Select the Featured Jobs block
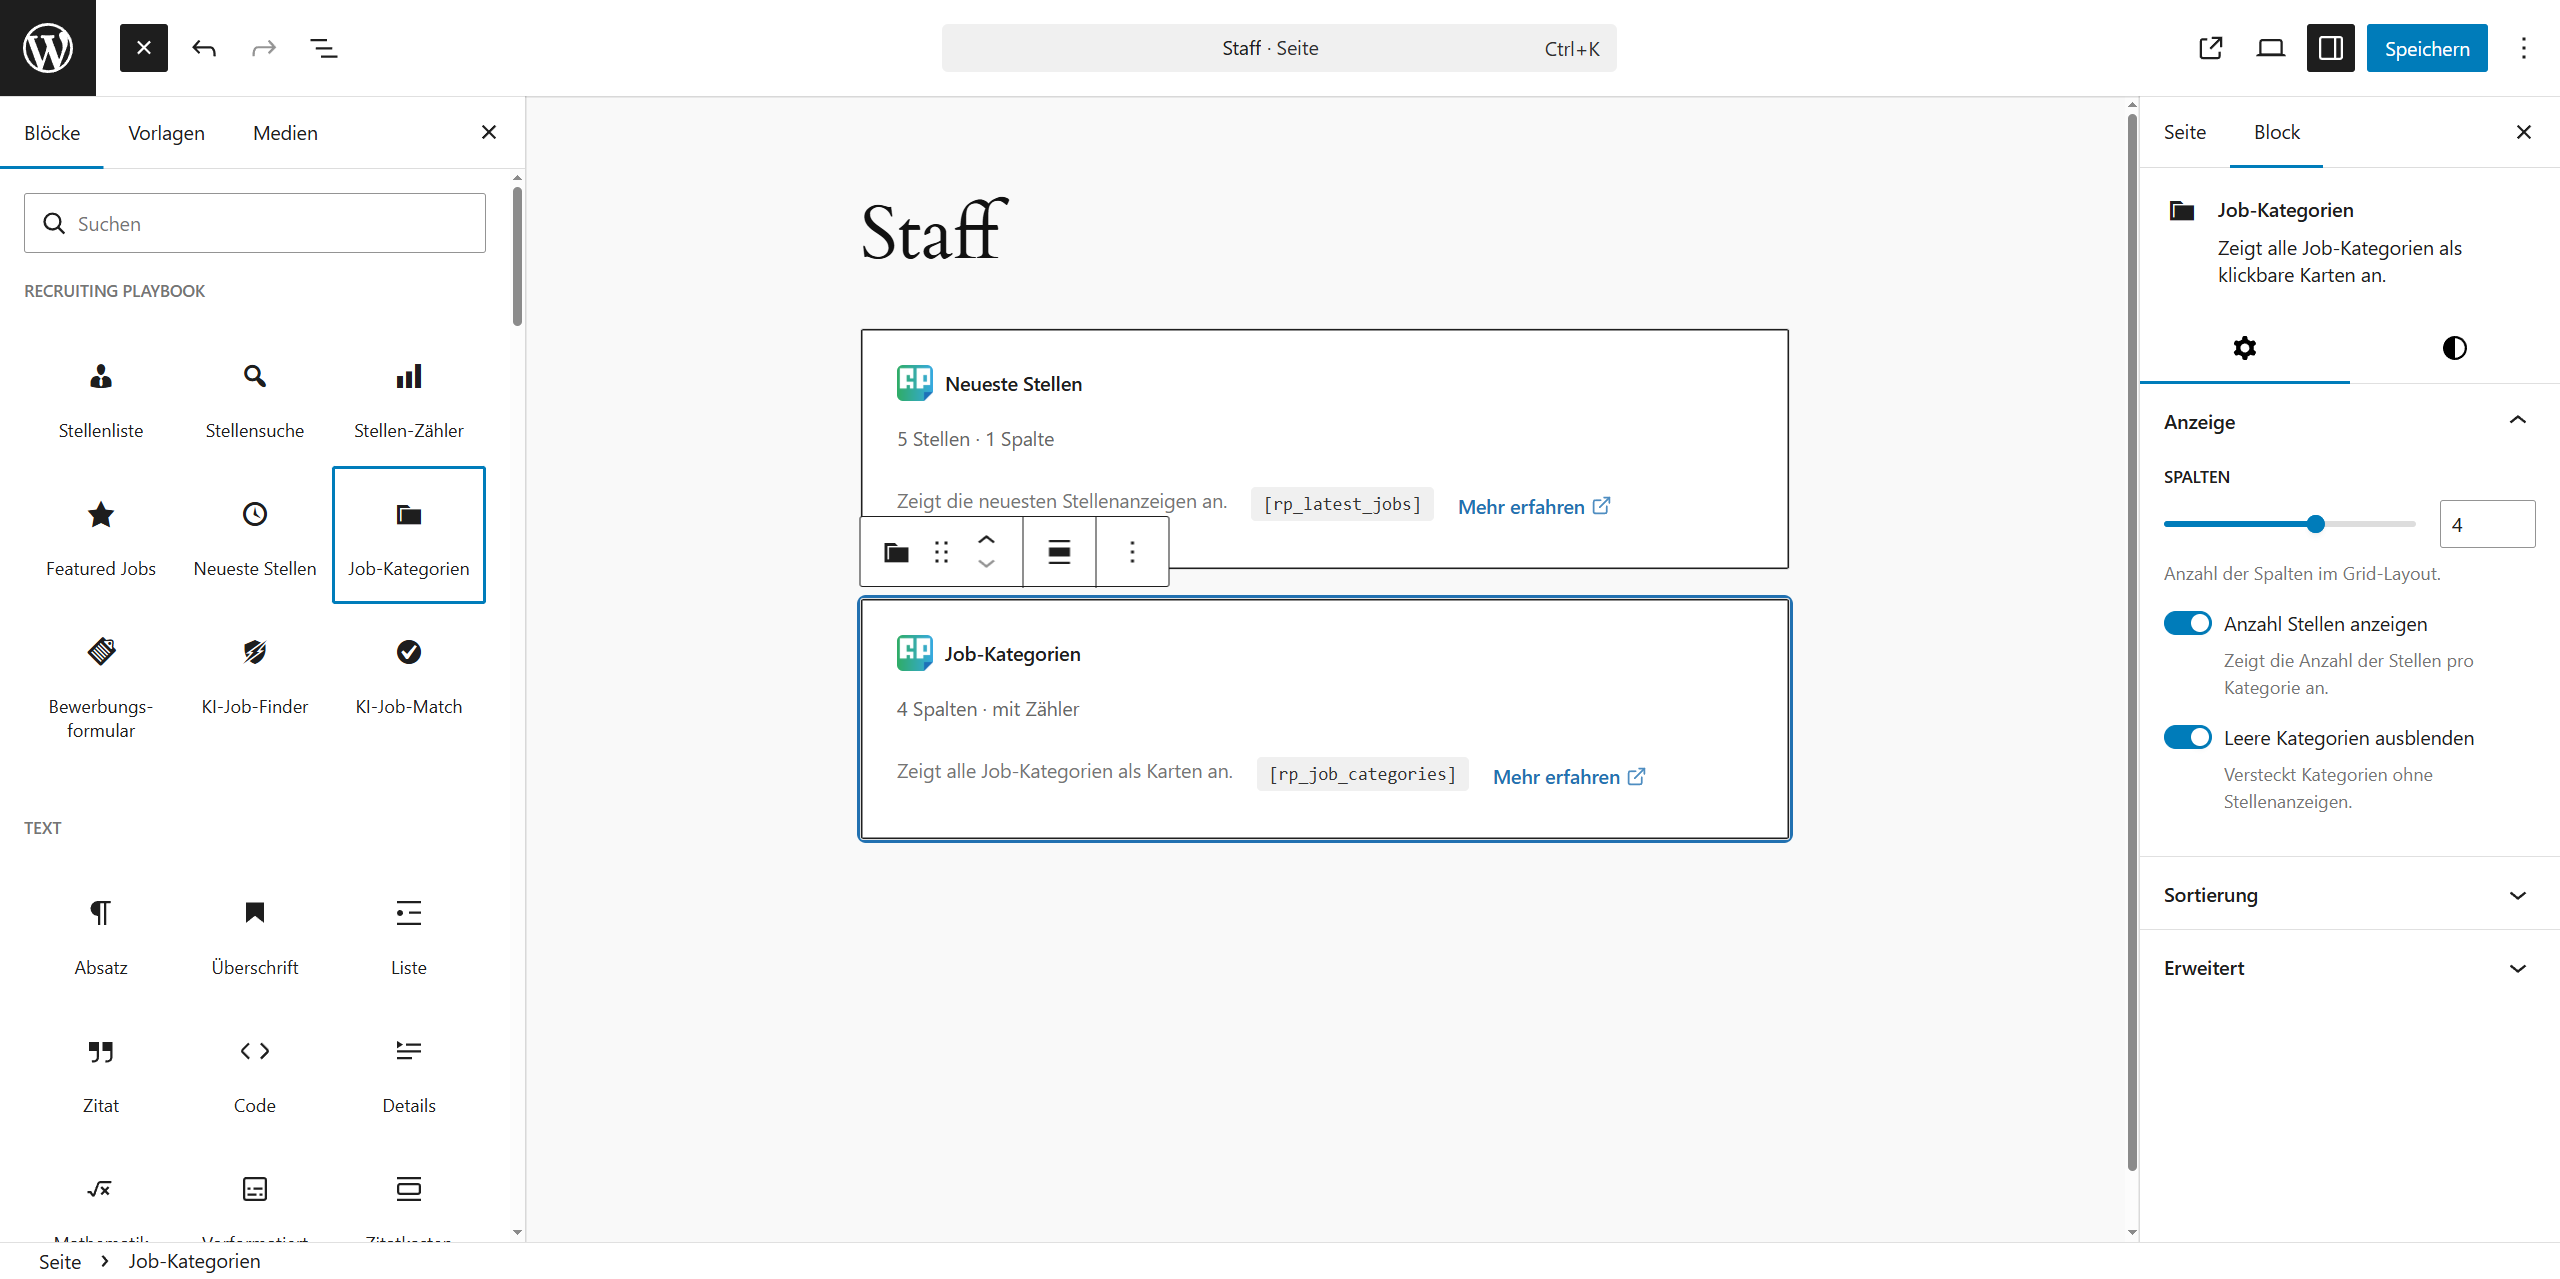This screenshot has width=2560, height=1279. [x=100, y=535]
